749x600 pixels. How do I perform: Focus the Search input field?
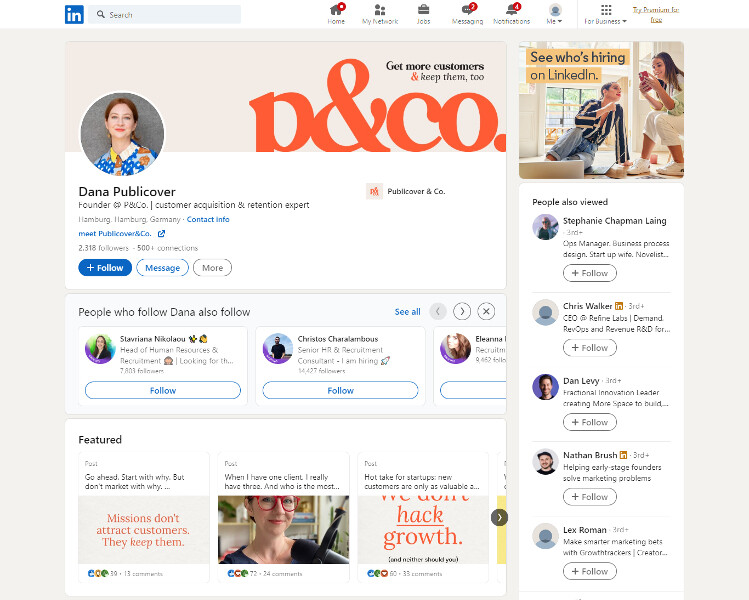(x=164, y=14)
